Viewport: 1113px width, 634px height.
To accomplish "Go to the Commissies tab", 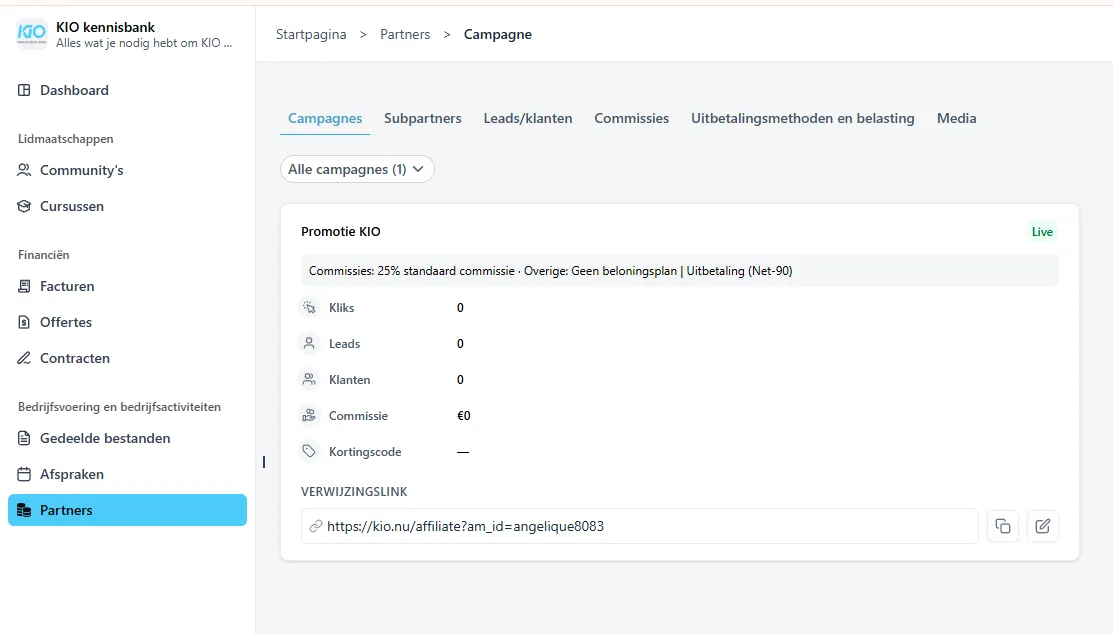I will [x=632, y=119].
